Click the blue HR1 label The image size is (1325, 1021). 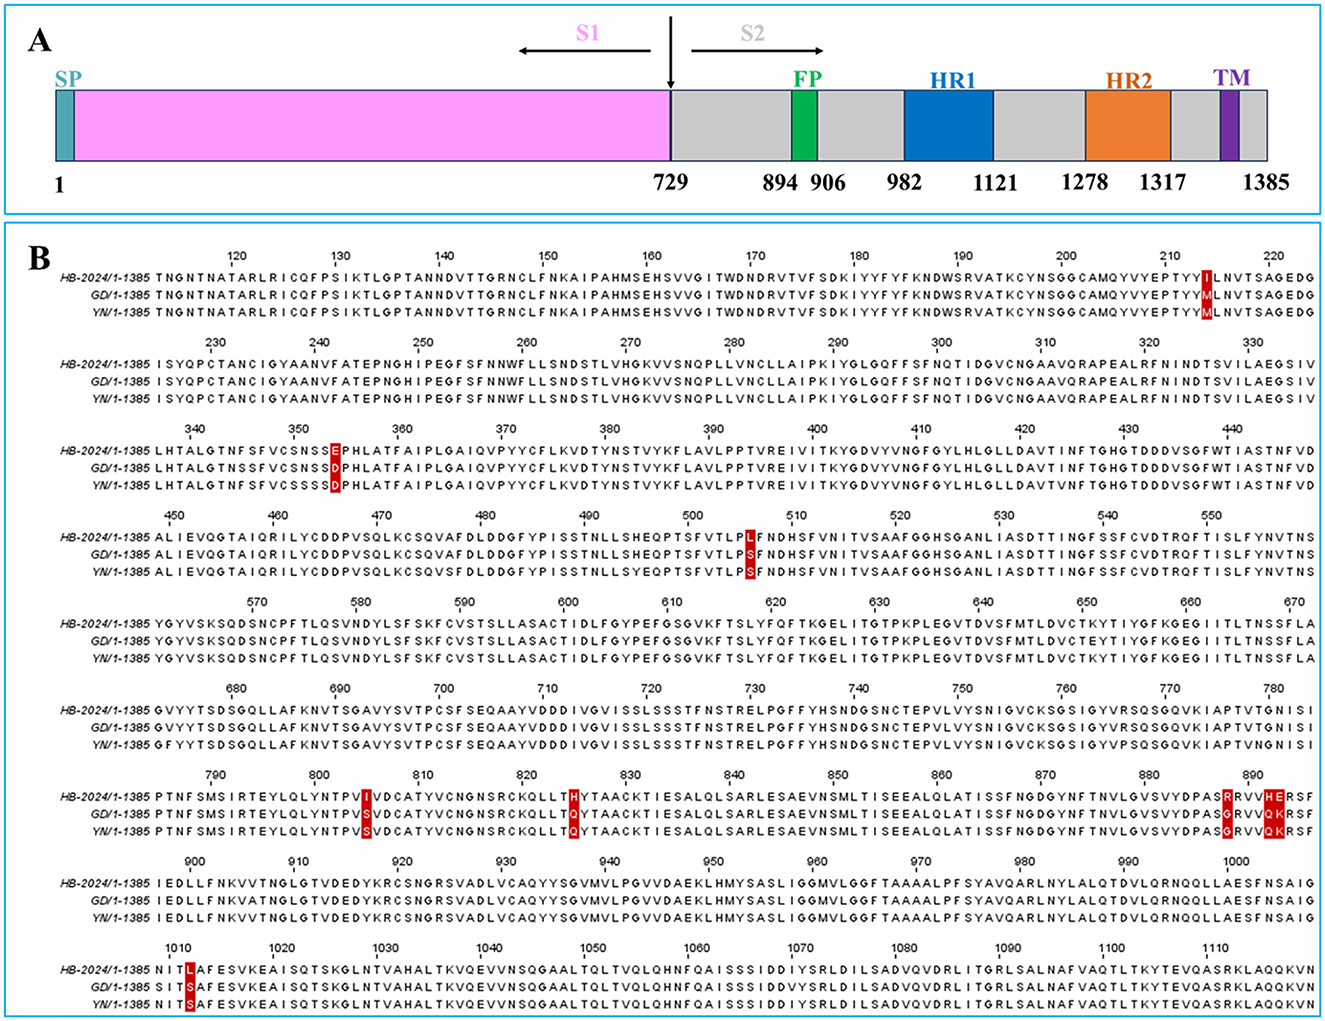click(952, 80)
